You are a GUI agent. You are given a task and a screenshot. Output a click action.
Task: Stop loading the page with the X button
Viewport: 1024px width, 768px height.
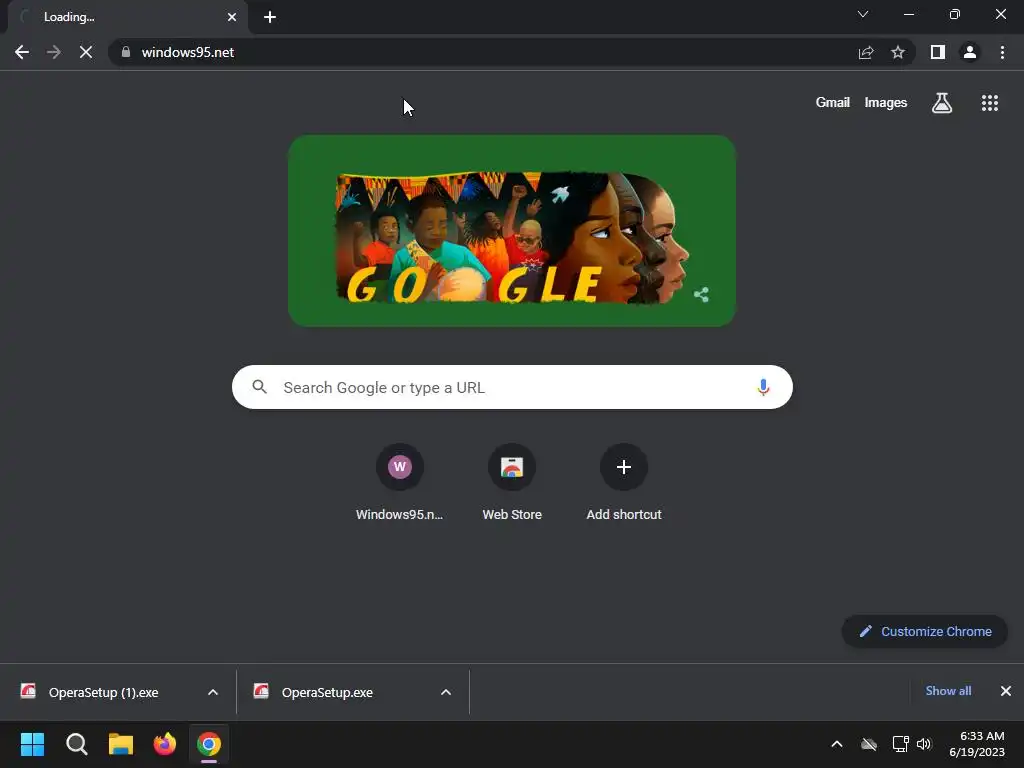click(86, 52)
